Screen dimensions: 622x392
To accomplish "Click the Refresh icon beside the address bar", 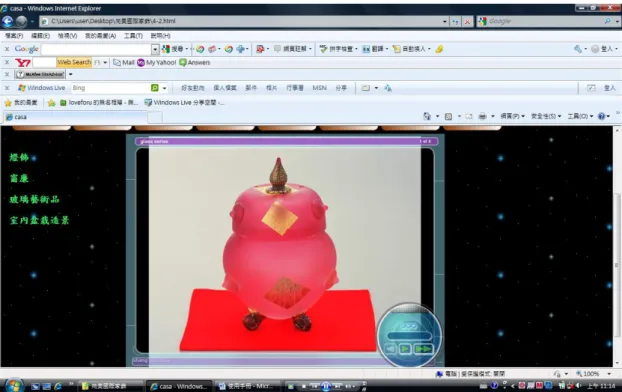I will coord(455,21).
